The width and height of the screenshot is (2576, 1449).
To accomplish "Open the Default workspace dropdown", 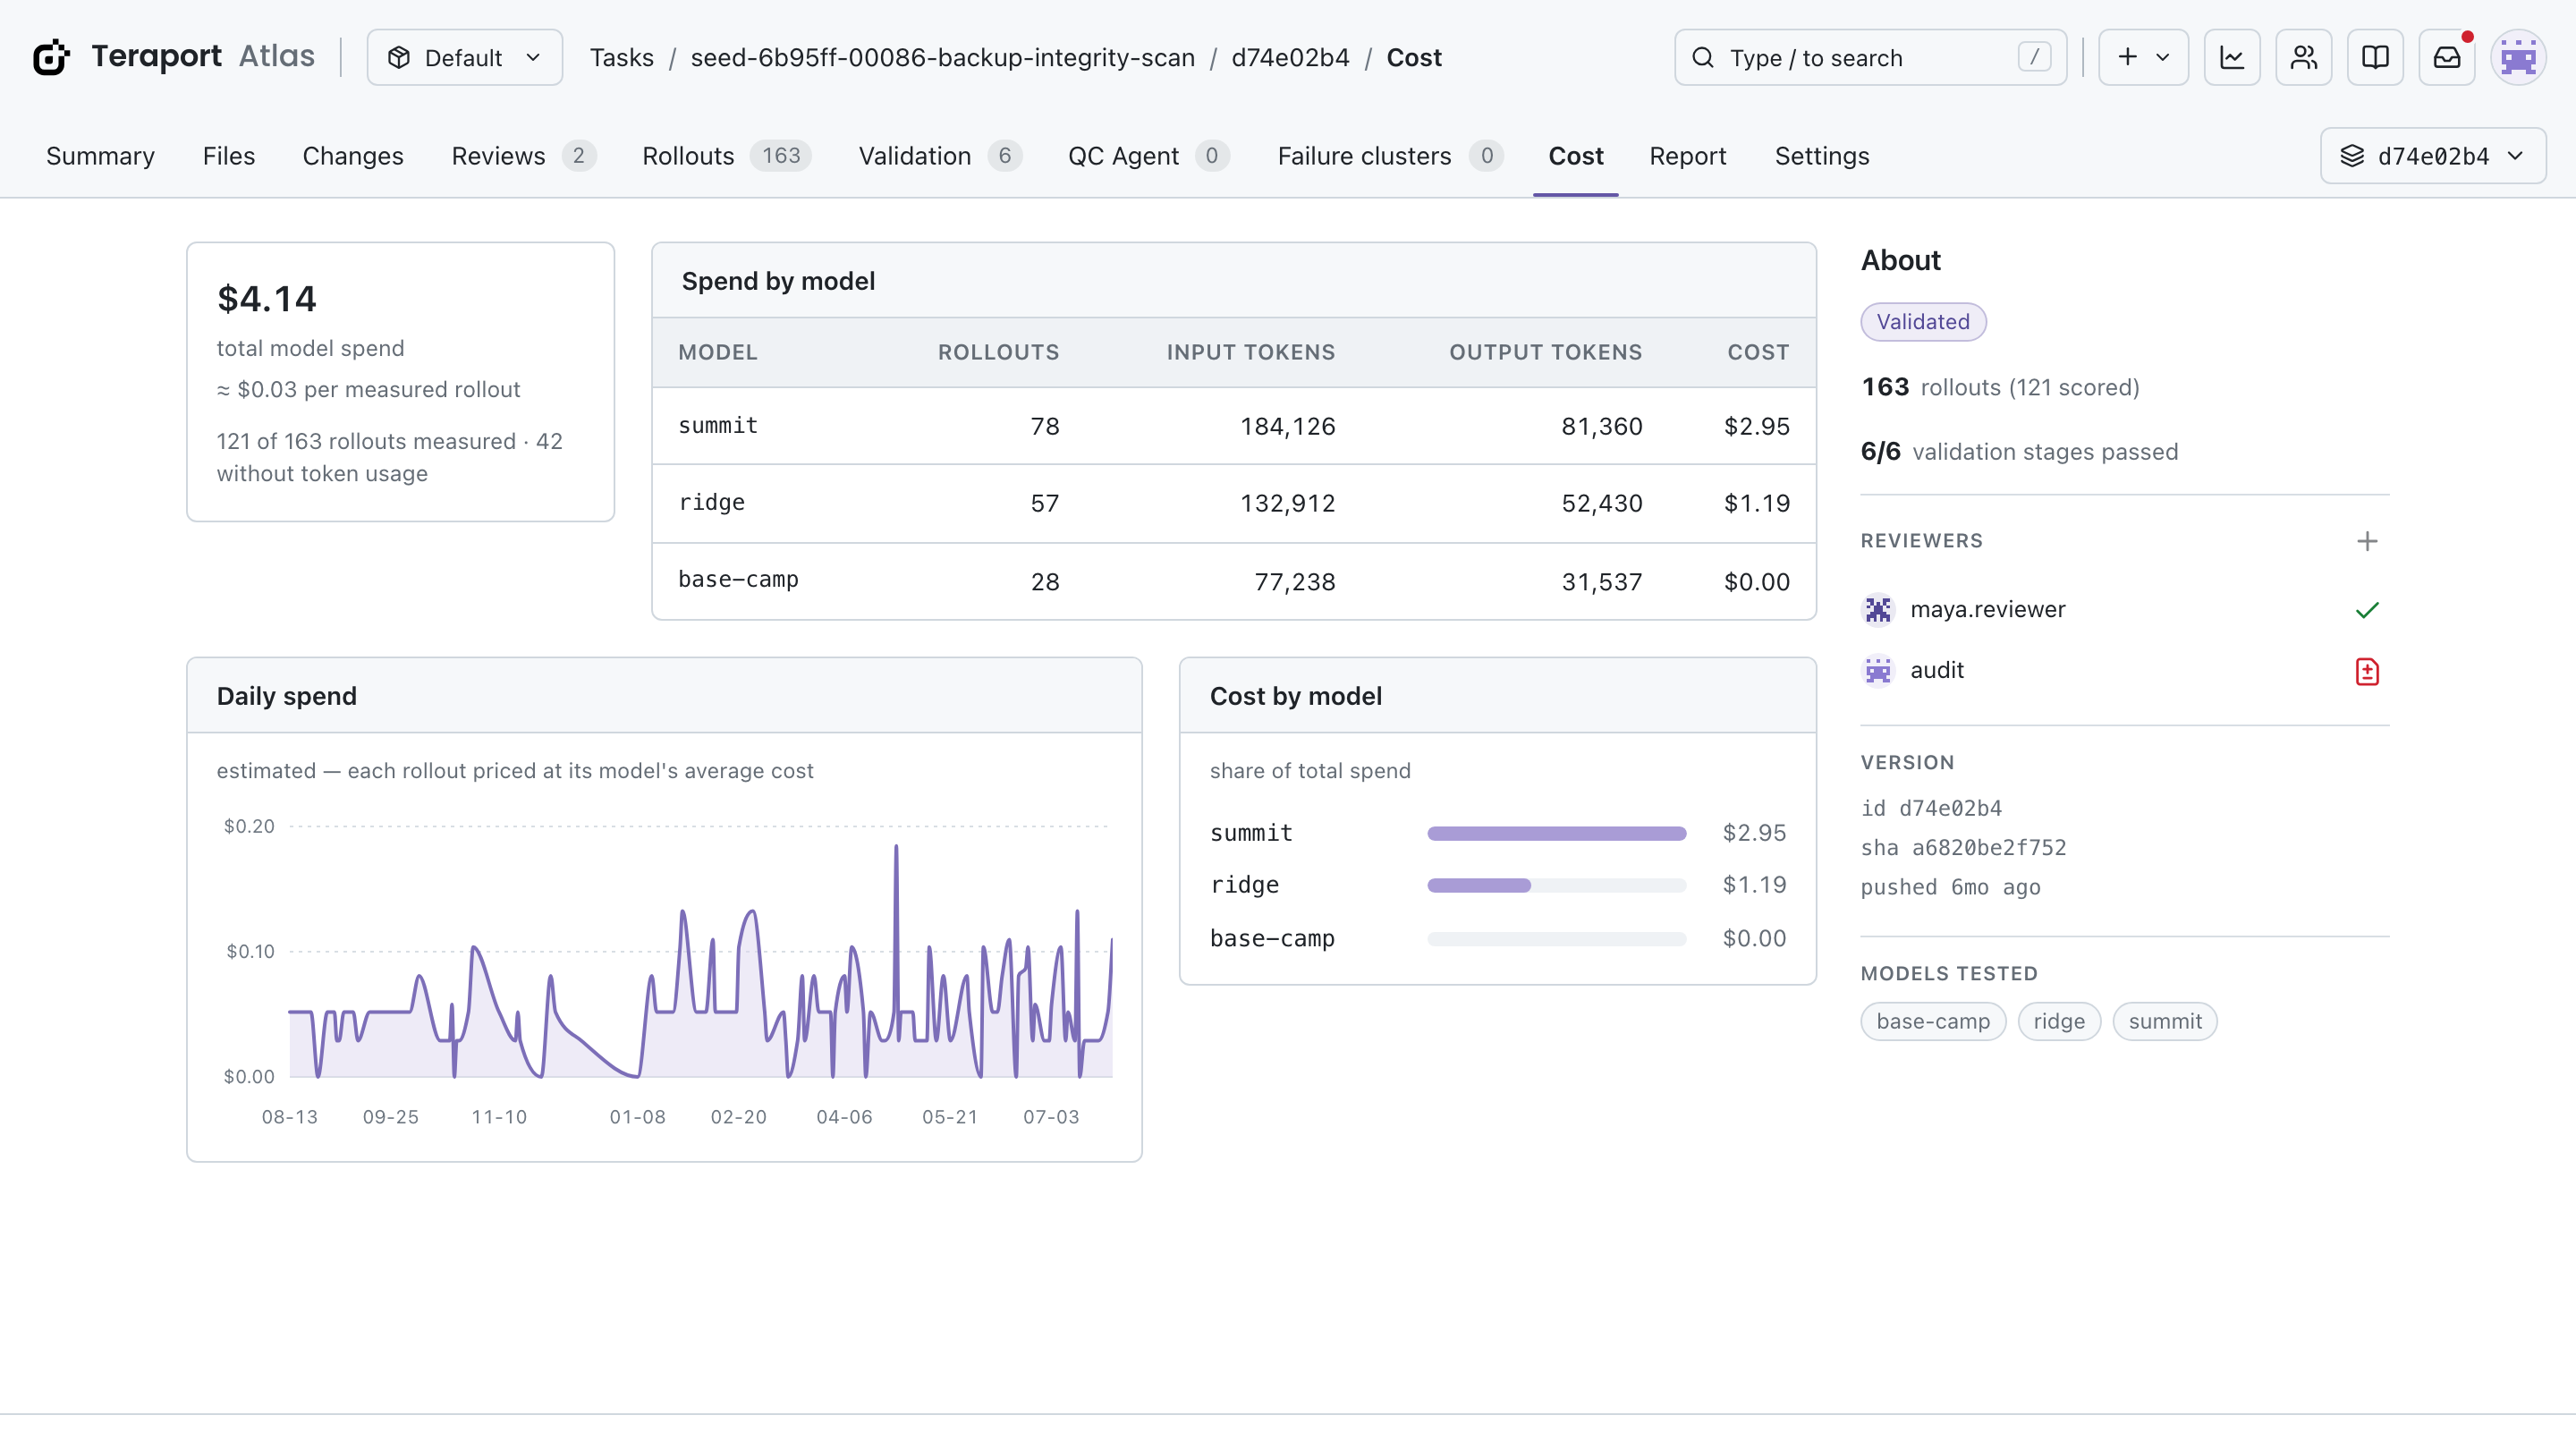I will tap(464, 57).
